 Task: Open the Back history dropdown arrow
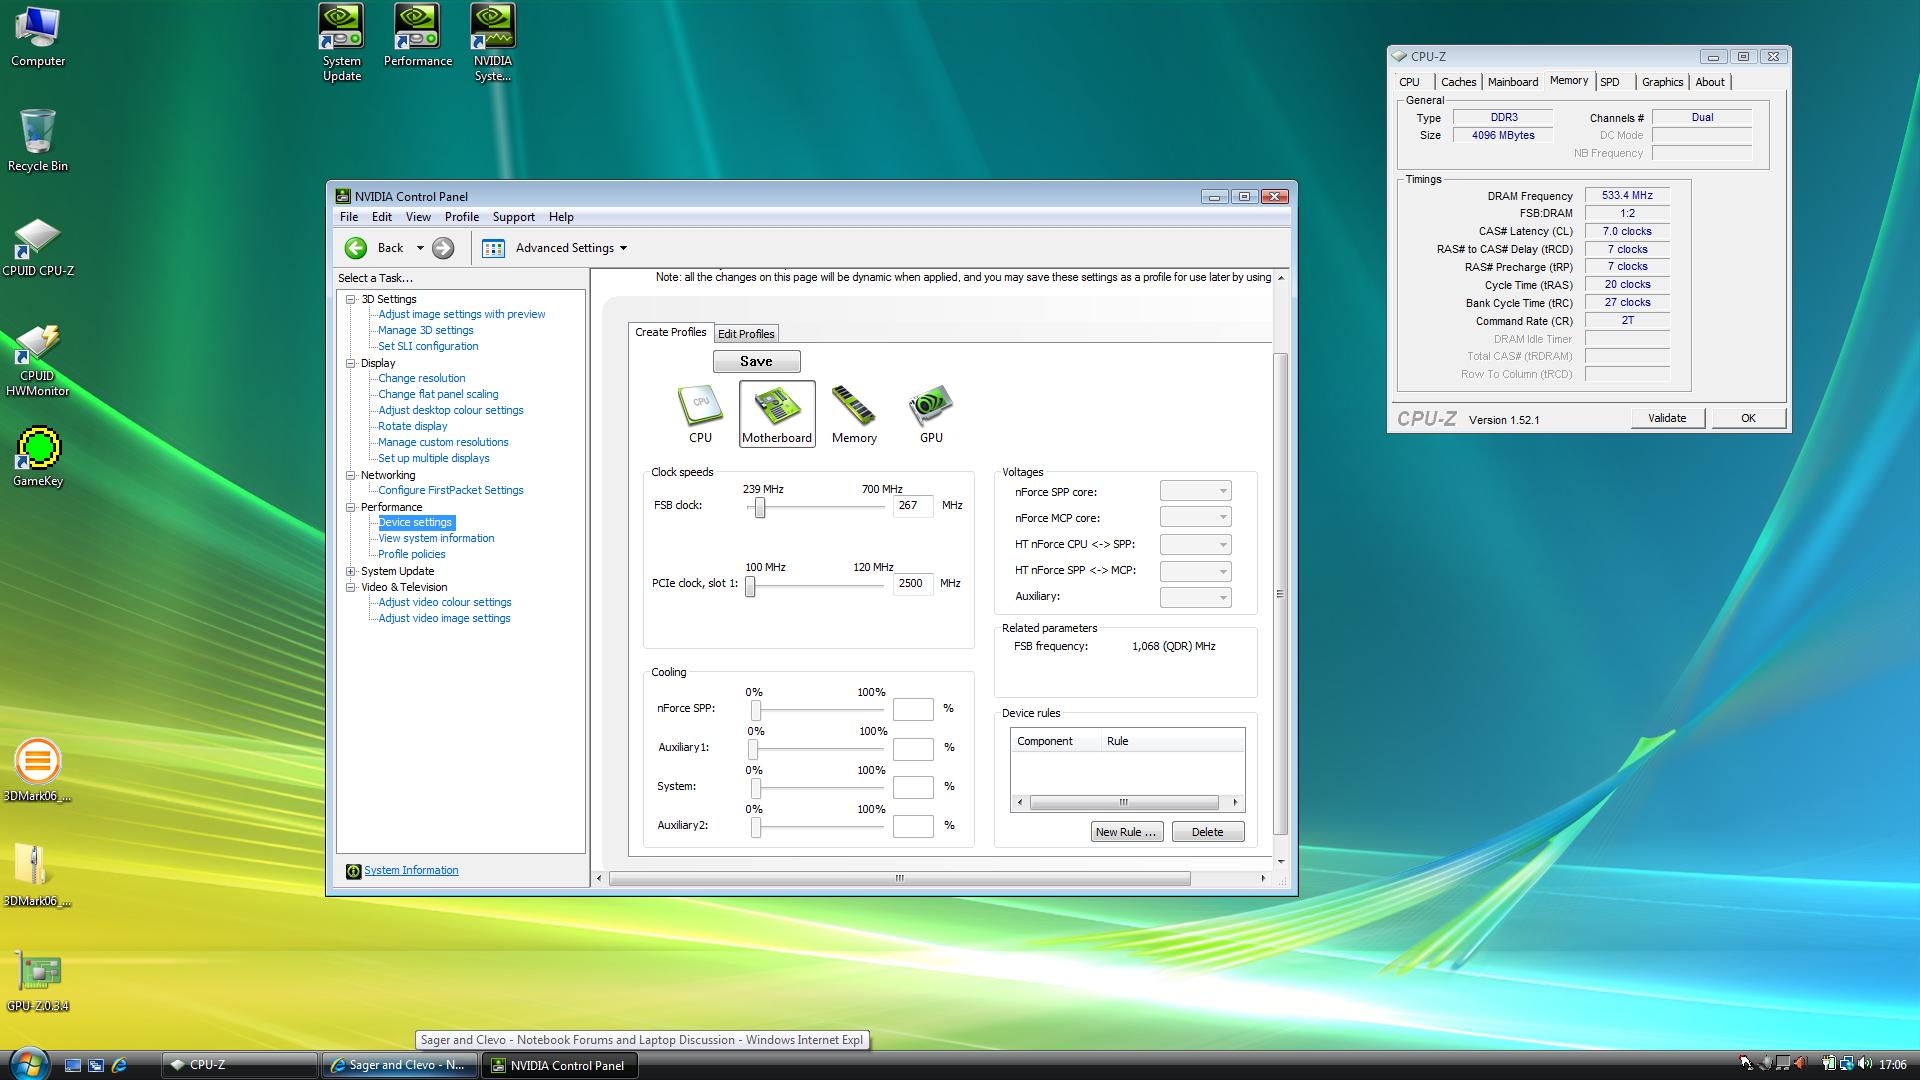[420, 248]
